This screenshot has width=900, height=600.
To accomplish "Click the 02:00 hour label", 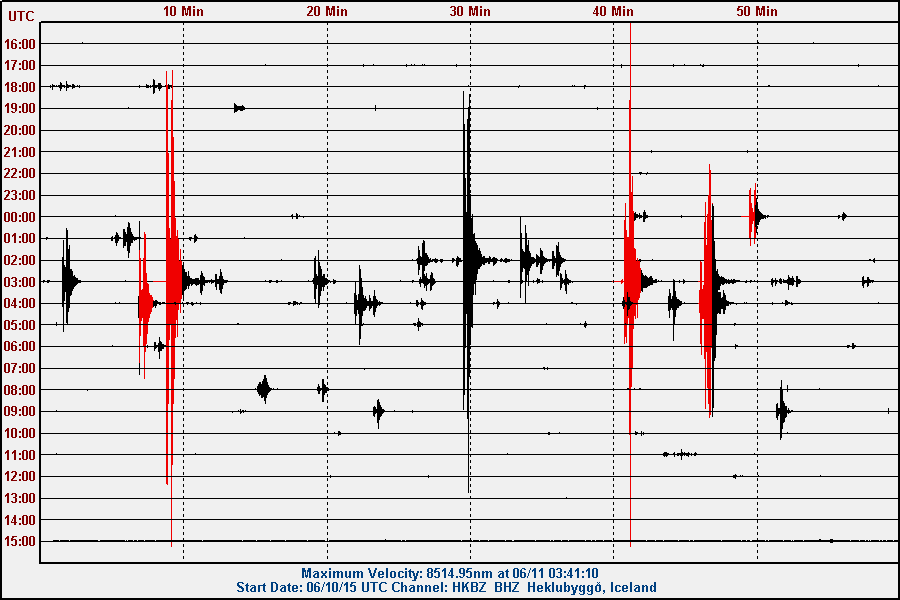I will (20, 260).
